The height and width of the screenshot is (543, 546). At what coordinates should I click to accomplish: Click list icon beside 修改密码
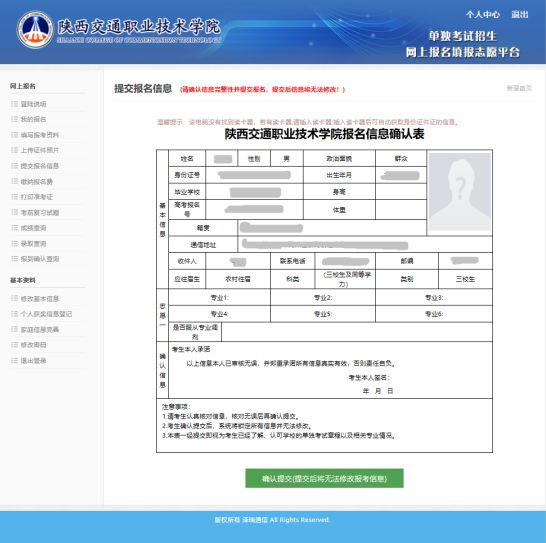(15, 345)
